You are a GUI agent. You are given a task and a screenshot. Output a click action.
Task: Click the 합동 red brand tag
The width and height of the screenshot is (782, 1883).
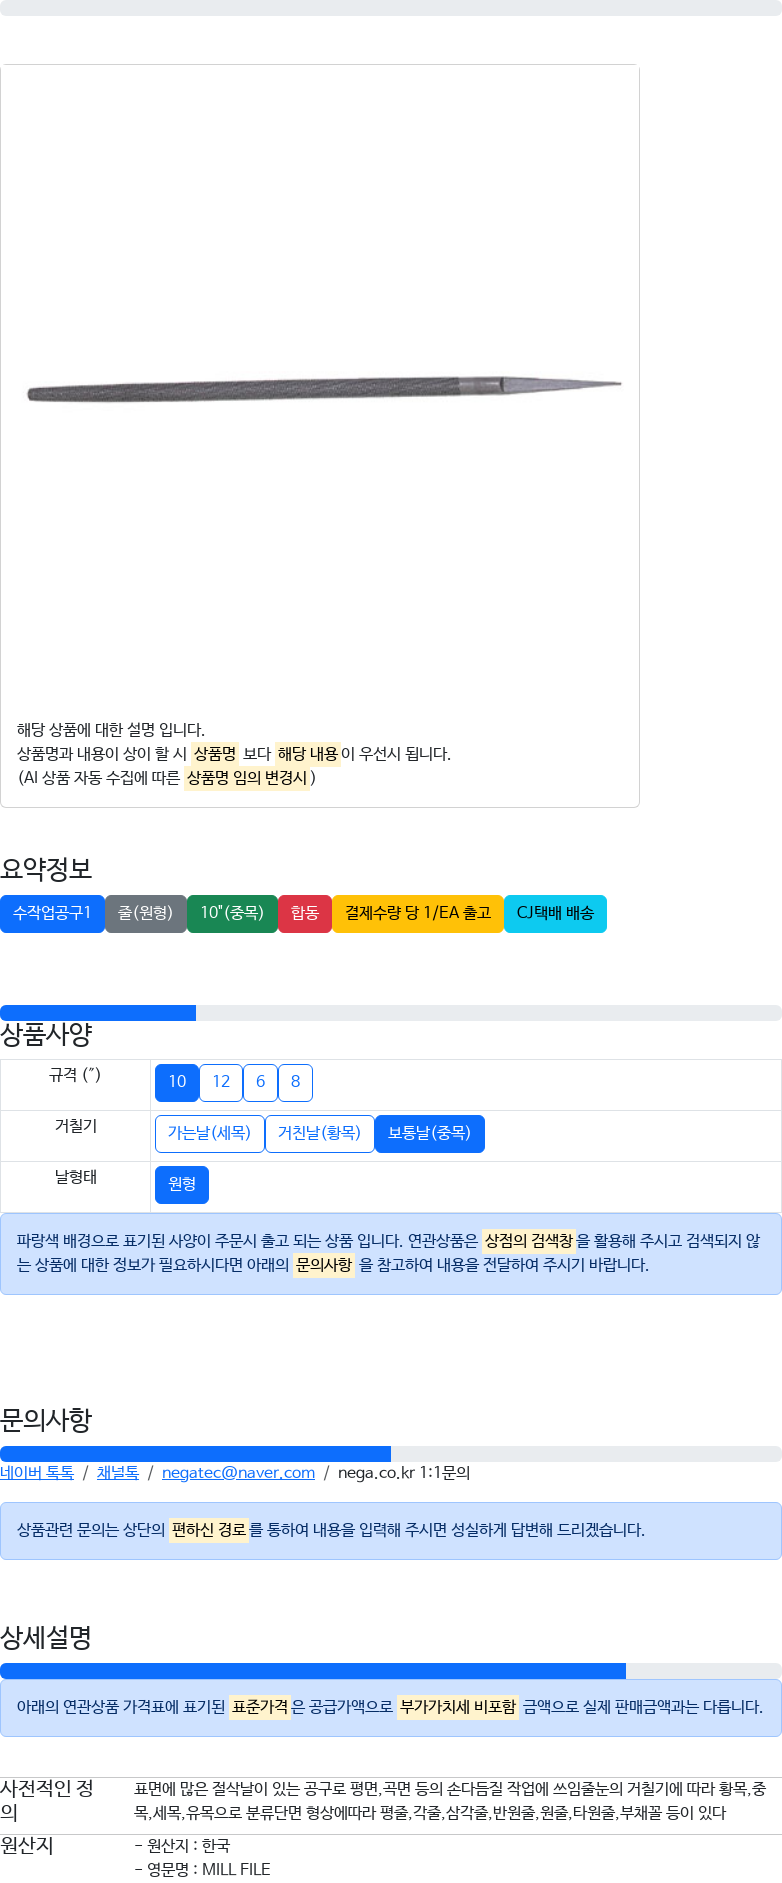click(305, 913)
